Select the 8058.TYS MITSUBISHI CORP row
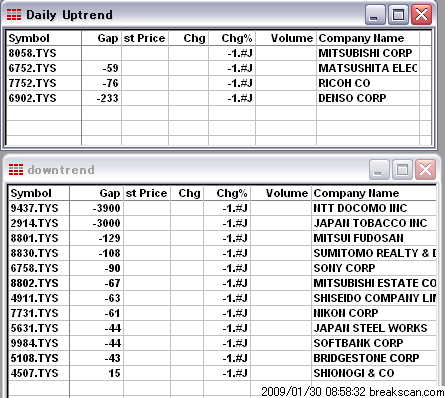The image size is (445, 398). (219, 53)
